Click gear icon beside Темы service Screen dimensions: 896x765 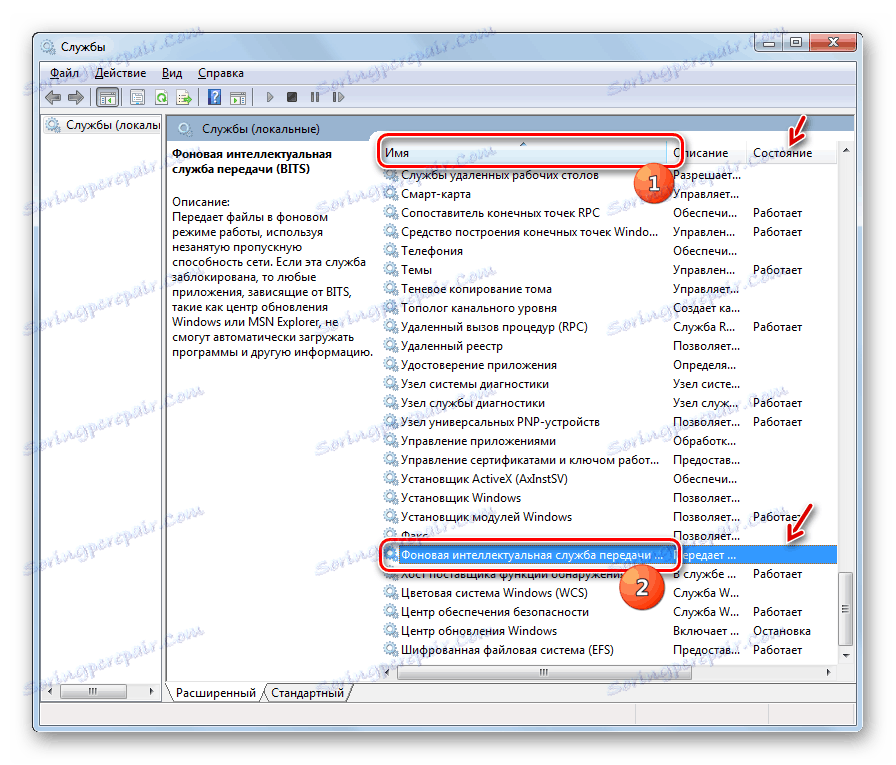[x=391, y=269]
